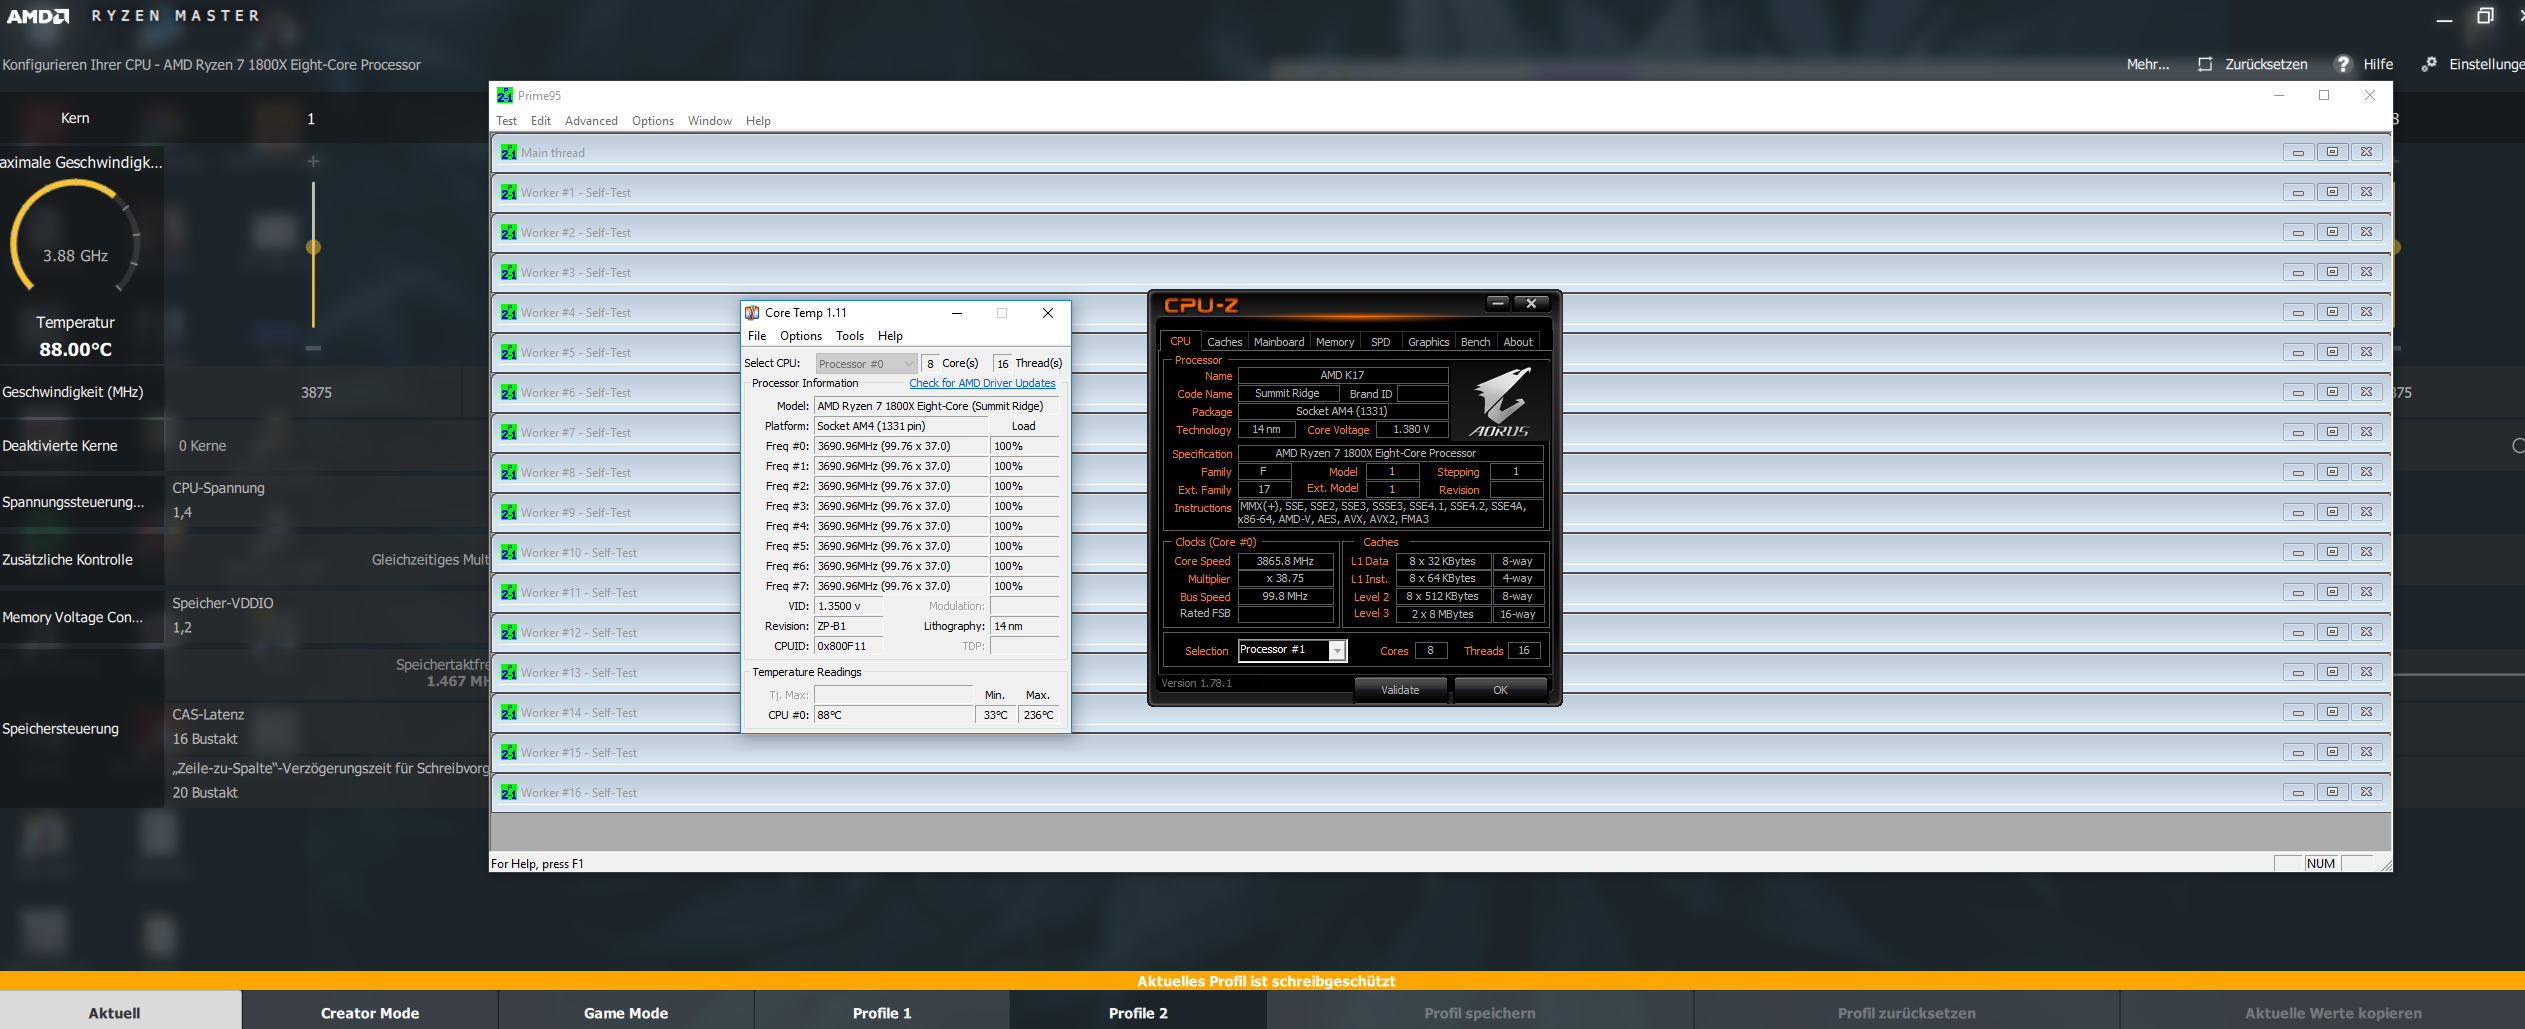Screen dimensions: 2525x1029
Task: Switch to the Memory tab in CPU-Z
Action: 1335,342
